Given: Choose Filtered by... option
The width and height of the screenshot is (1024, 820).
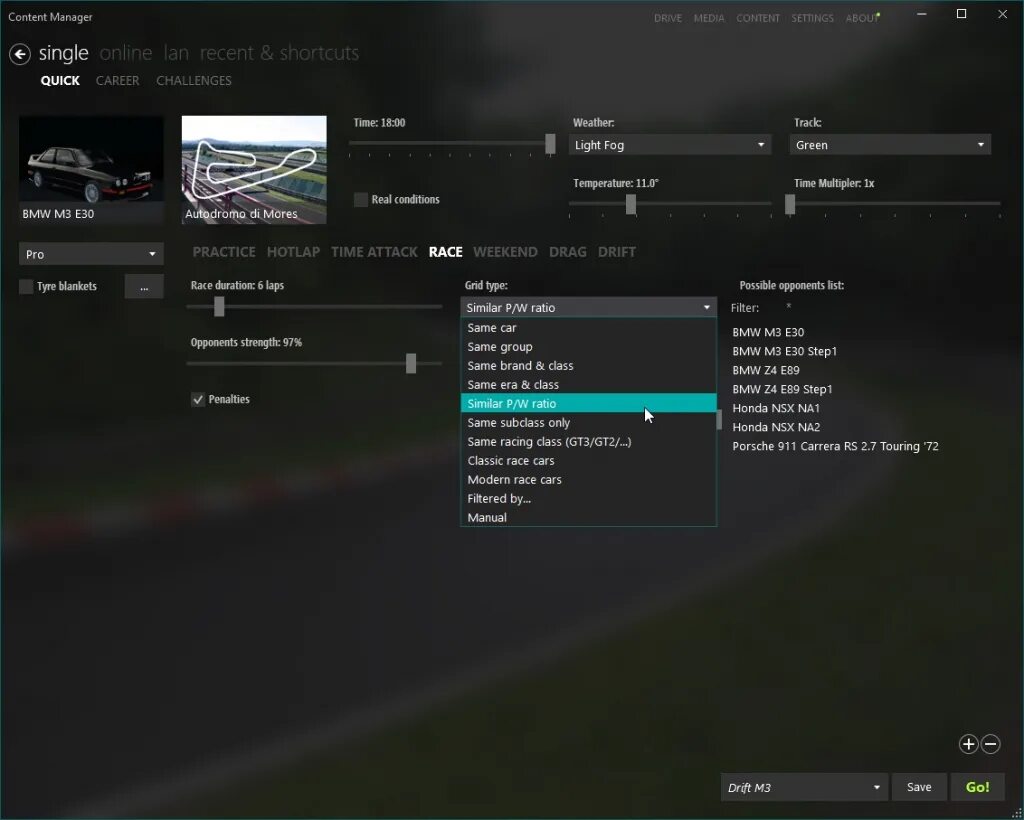Looking at the screenshot, I should [x=588, y=498].
